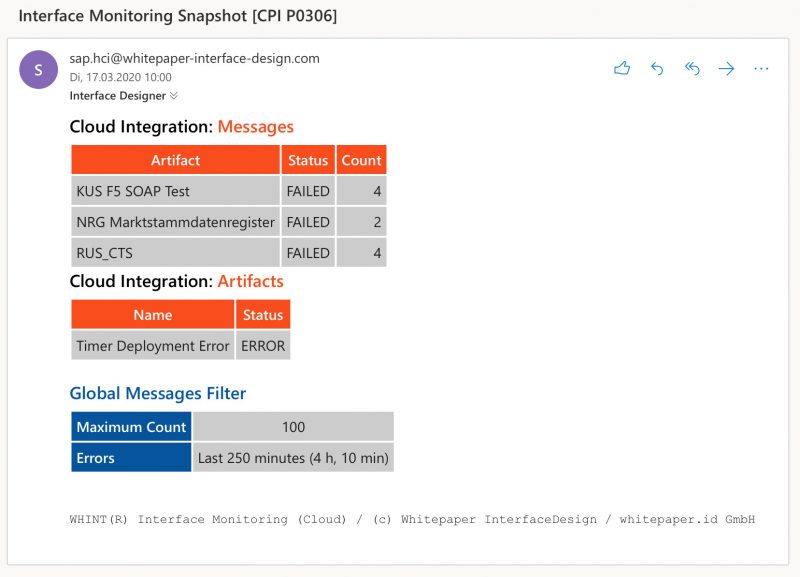Expand the Interface Designer recipient chevron

(x=173, y=95)
